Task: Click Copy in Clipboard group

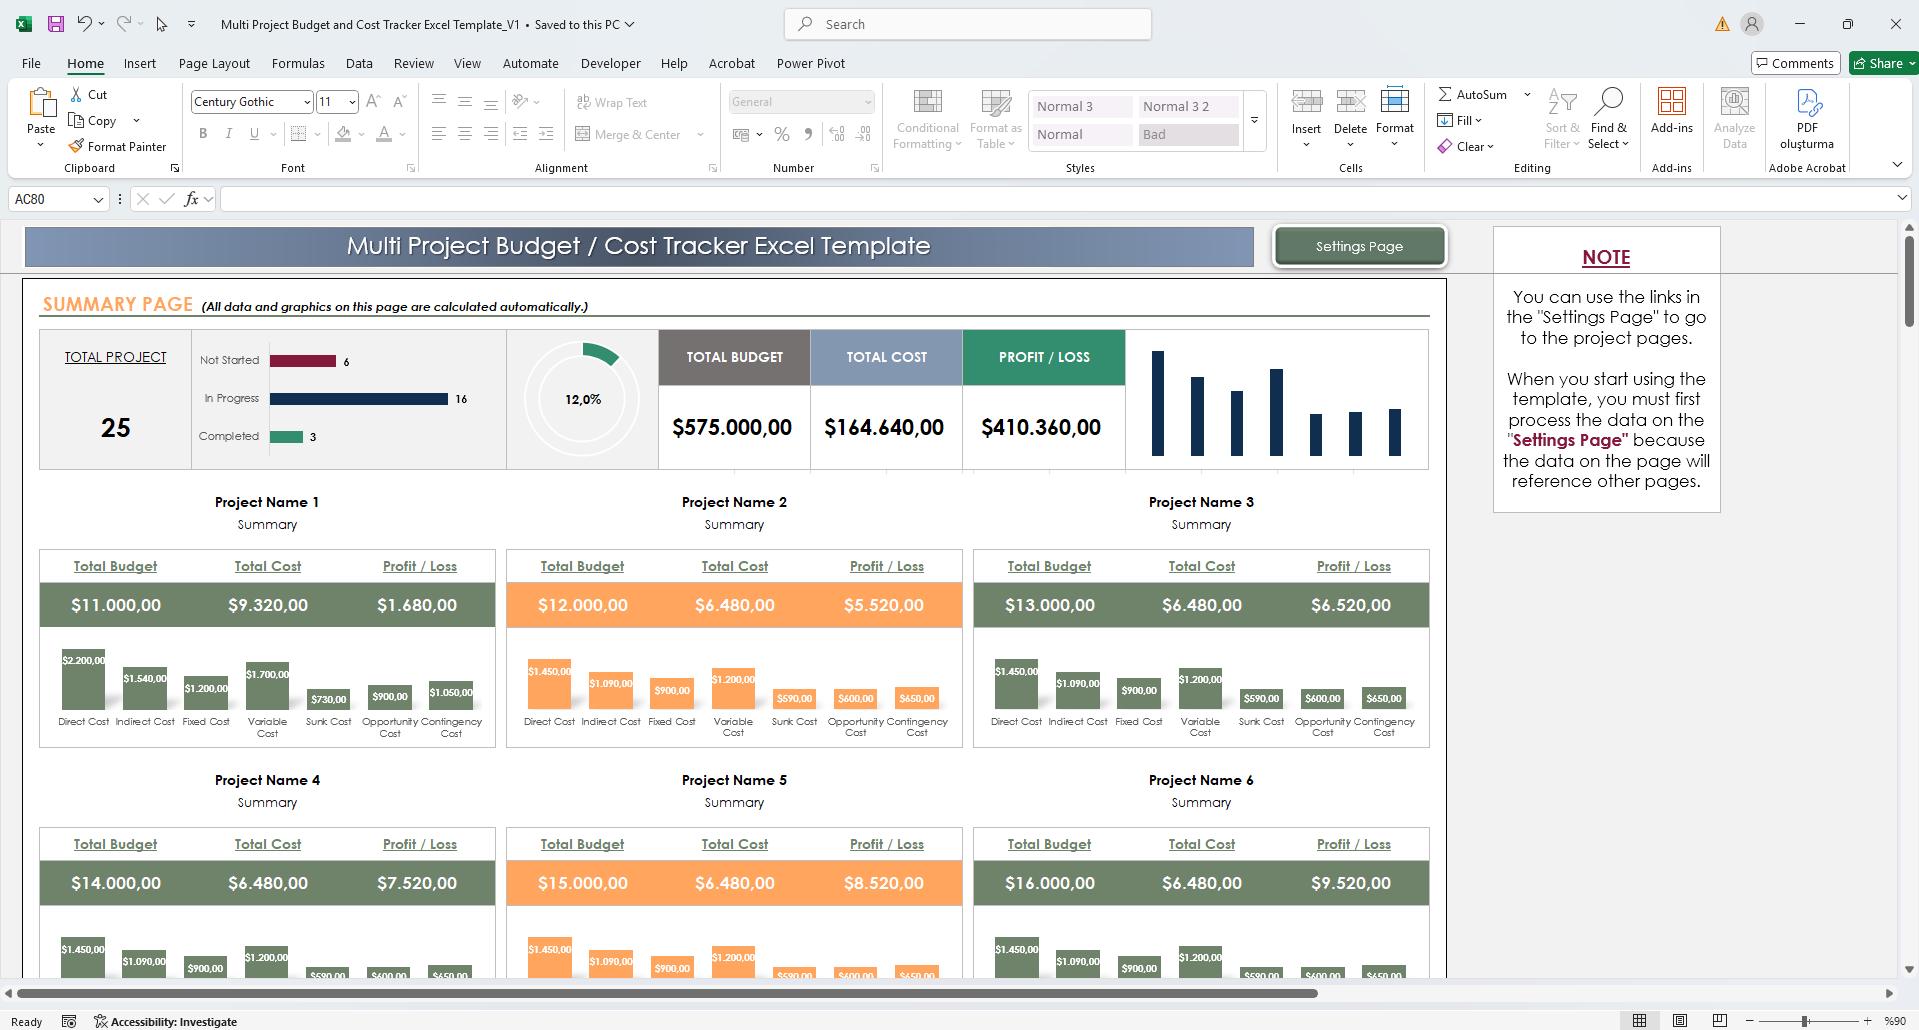Action: (92, 120)
